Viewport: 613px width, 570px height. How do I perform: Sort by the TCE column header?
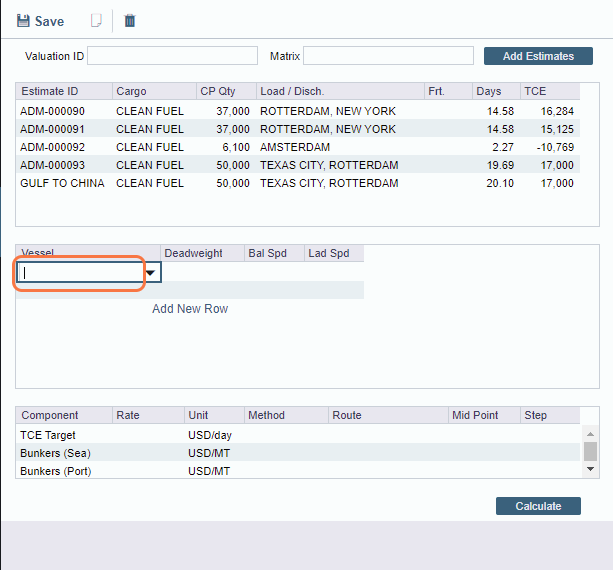click(549, 91)
